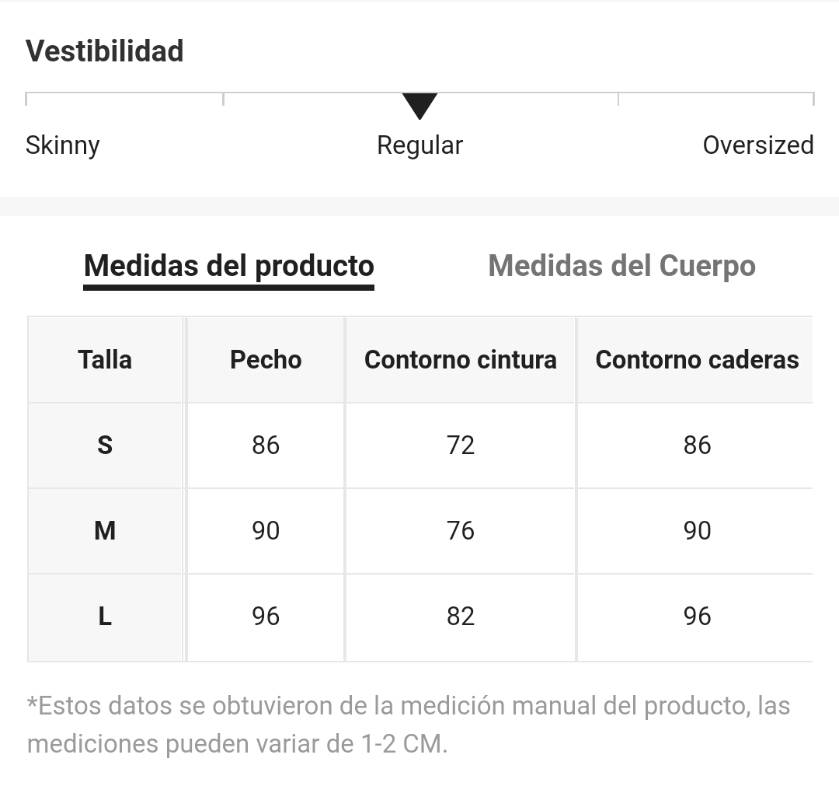Image resolution: width=839 pixels, height=800 pixels.
Task: Select the Medidas del producto tab
Action: point(229,266)
